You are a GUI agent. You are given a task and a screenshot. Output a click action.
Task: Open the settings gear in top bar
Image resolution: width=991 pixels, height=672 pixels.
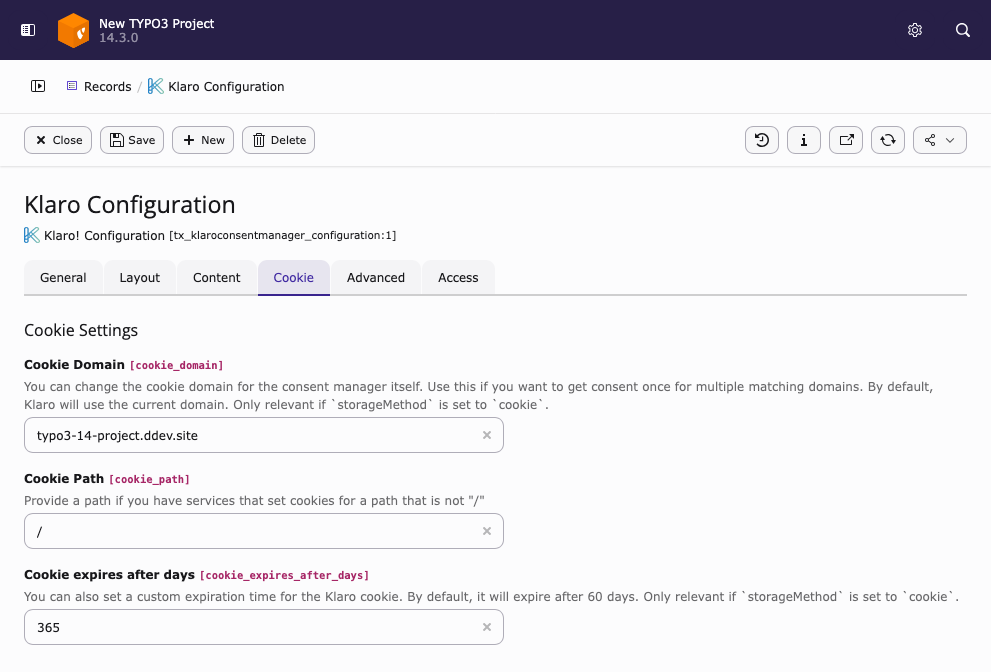tap(915, 30)
